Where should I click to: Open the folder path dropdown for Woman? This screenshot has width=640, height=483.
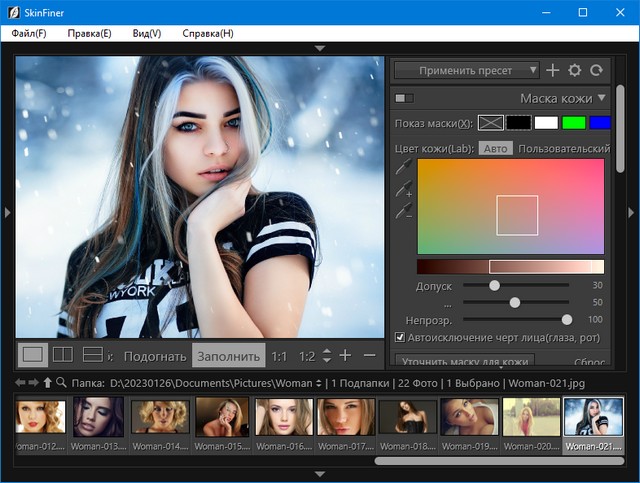(319, 382)
